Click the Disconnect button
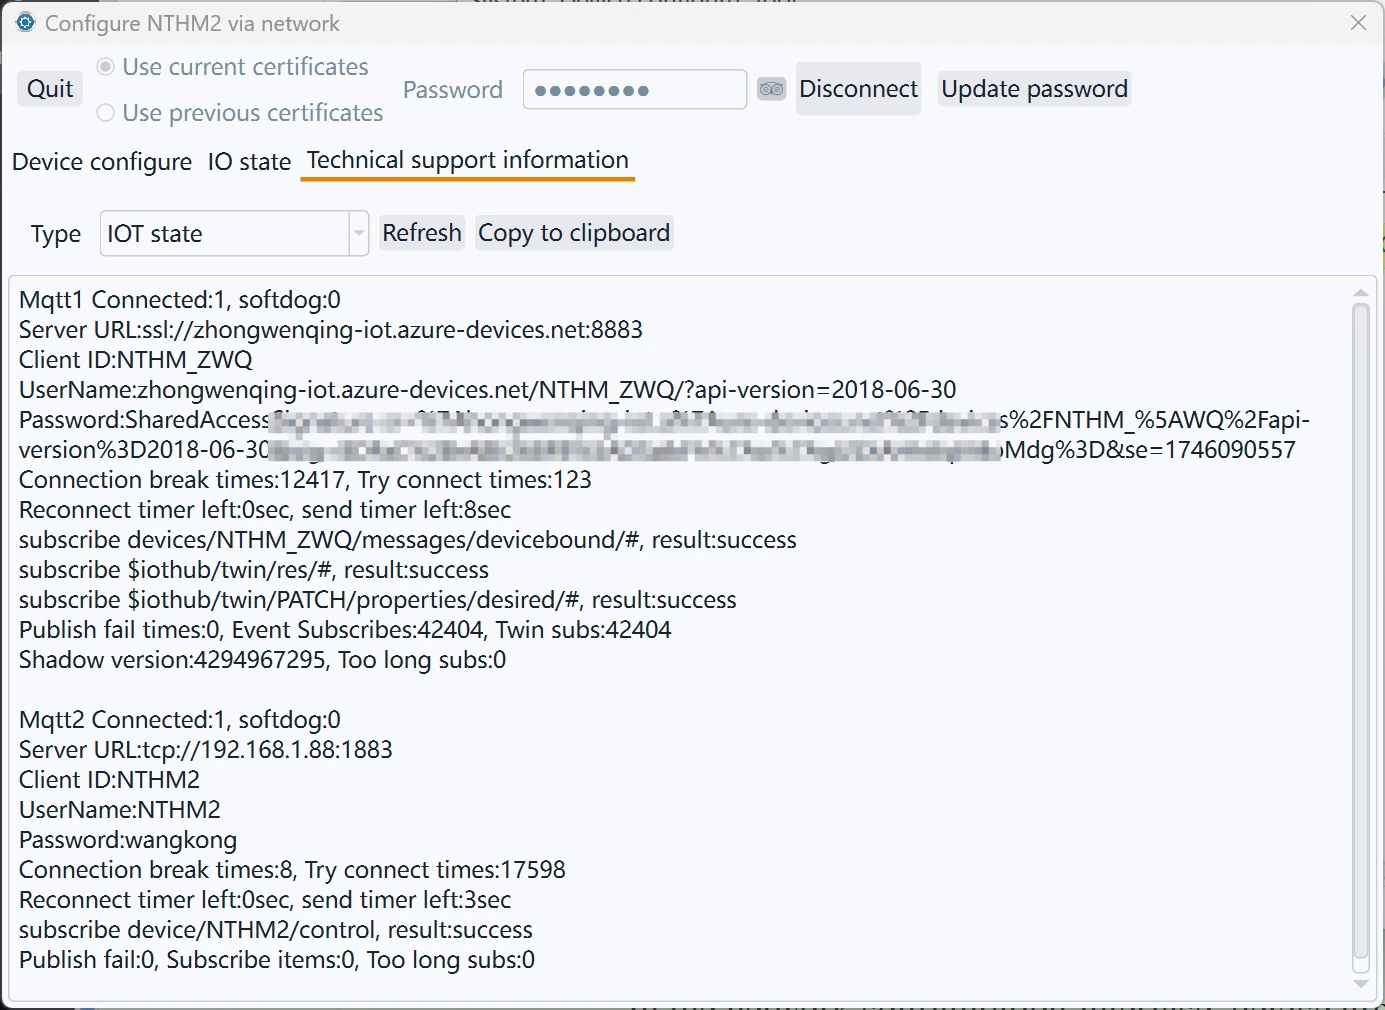This screenshot has width=1385, height=1010. [858, 89]
